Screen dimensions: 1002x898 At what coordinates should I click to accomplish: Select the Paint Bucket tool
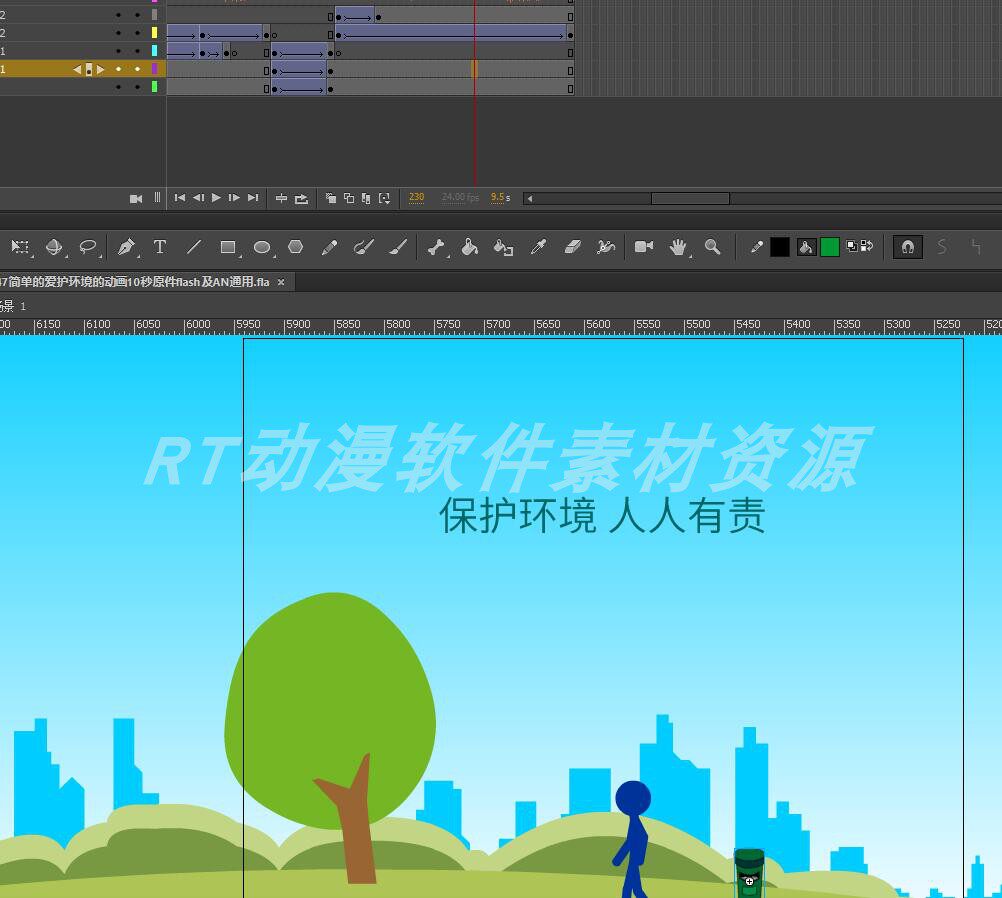point(470,247)
